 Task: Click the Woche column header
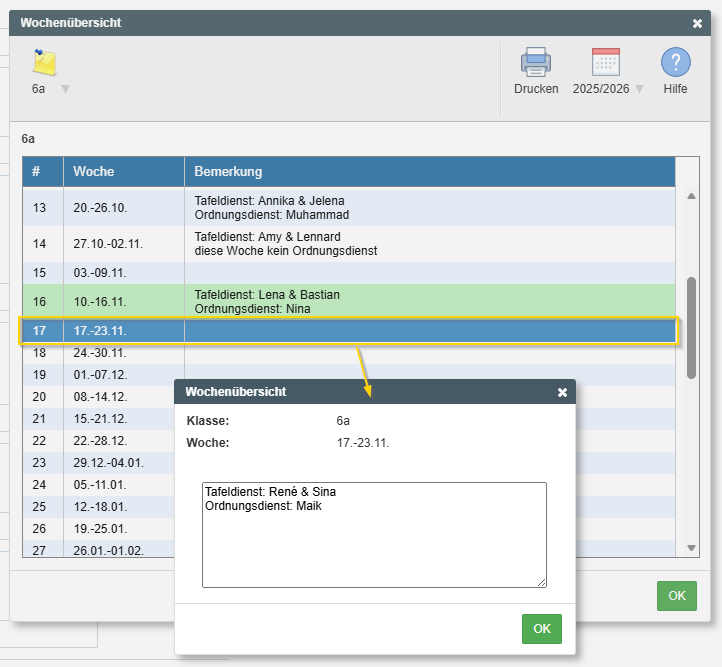(x=123, y=172)
